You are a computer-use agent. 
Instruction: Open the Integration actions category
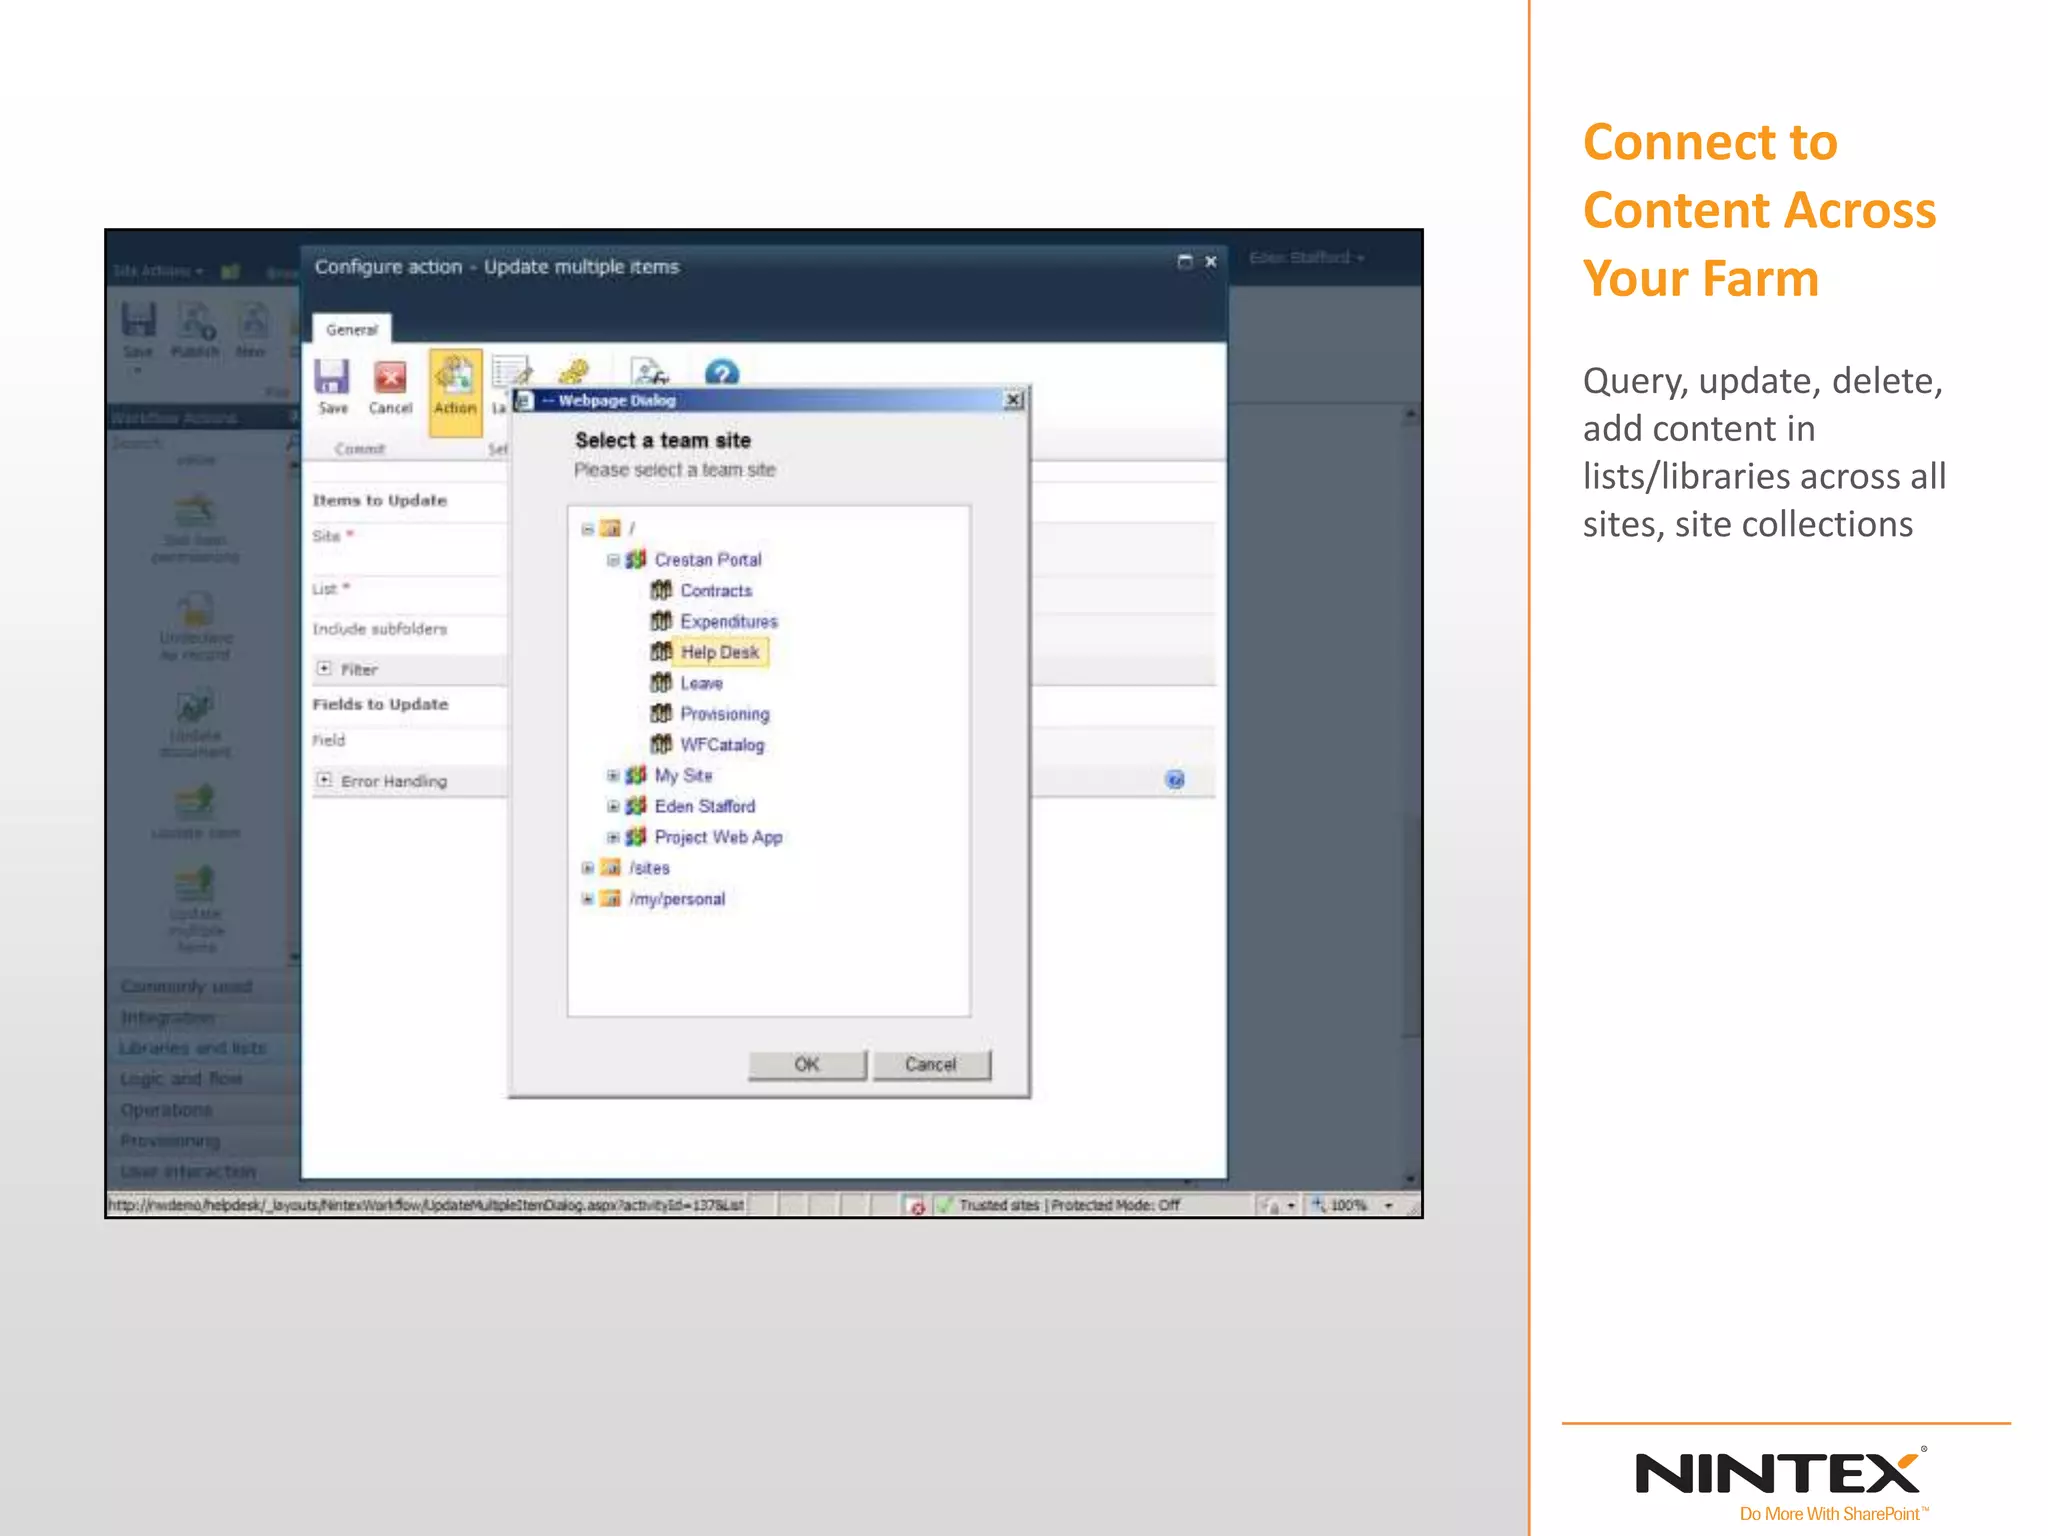point(204,1018)
